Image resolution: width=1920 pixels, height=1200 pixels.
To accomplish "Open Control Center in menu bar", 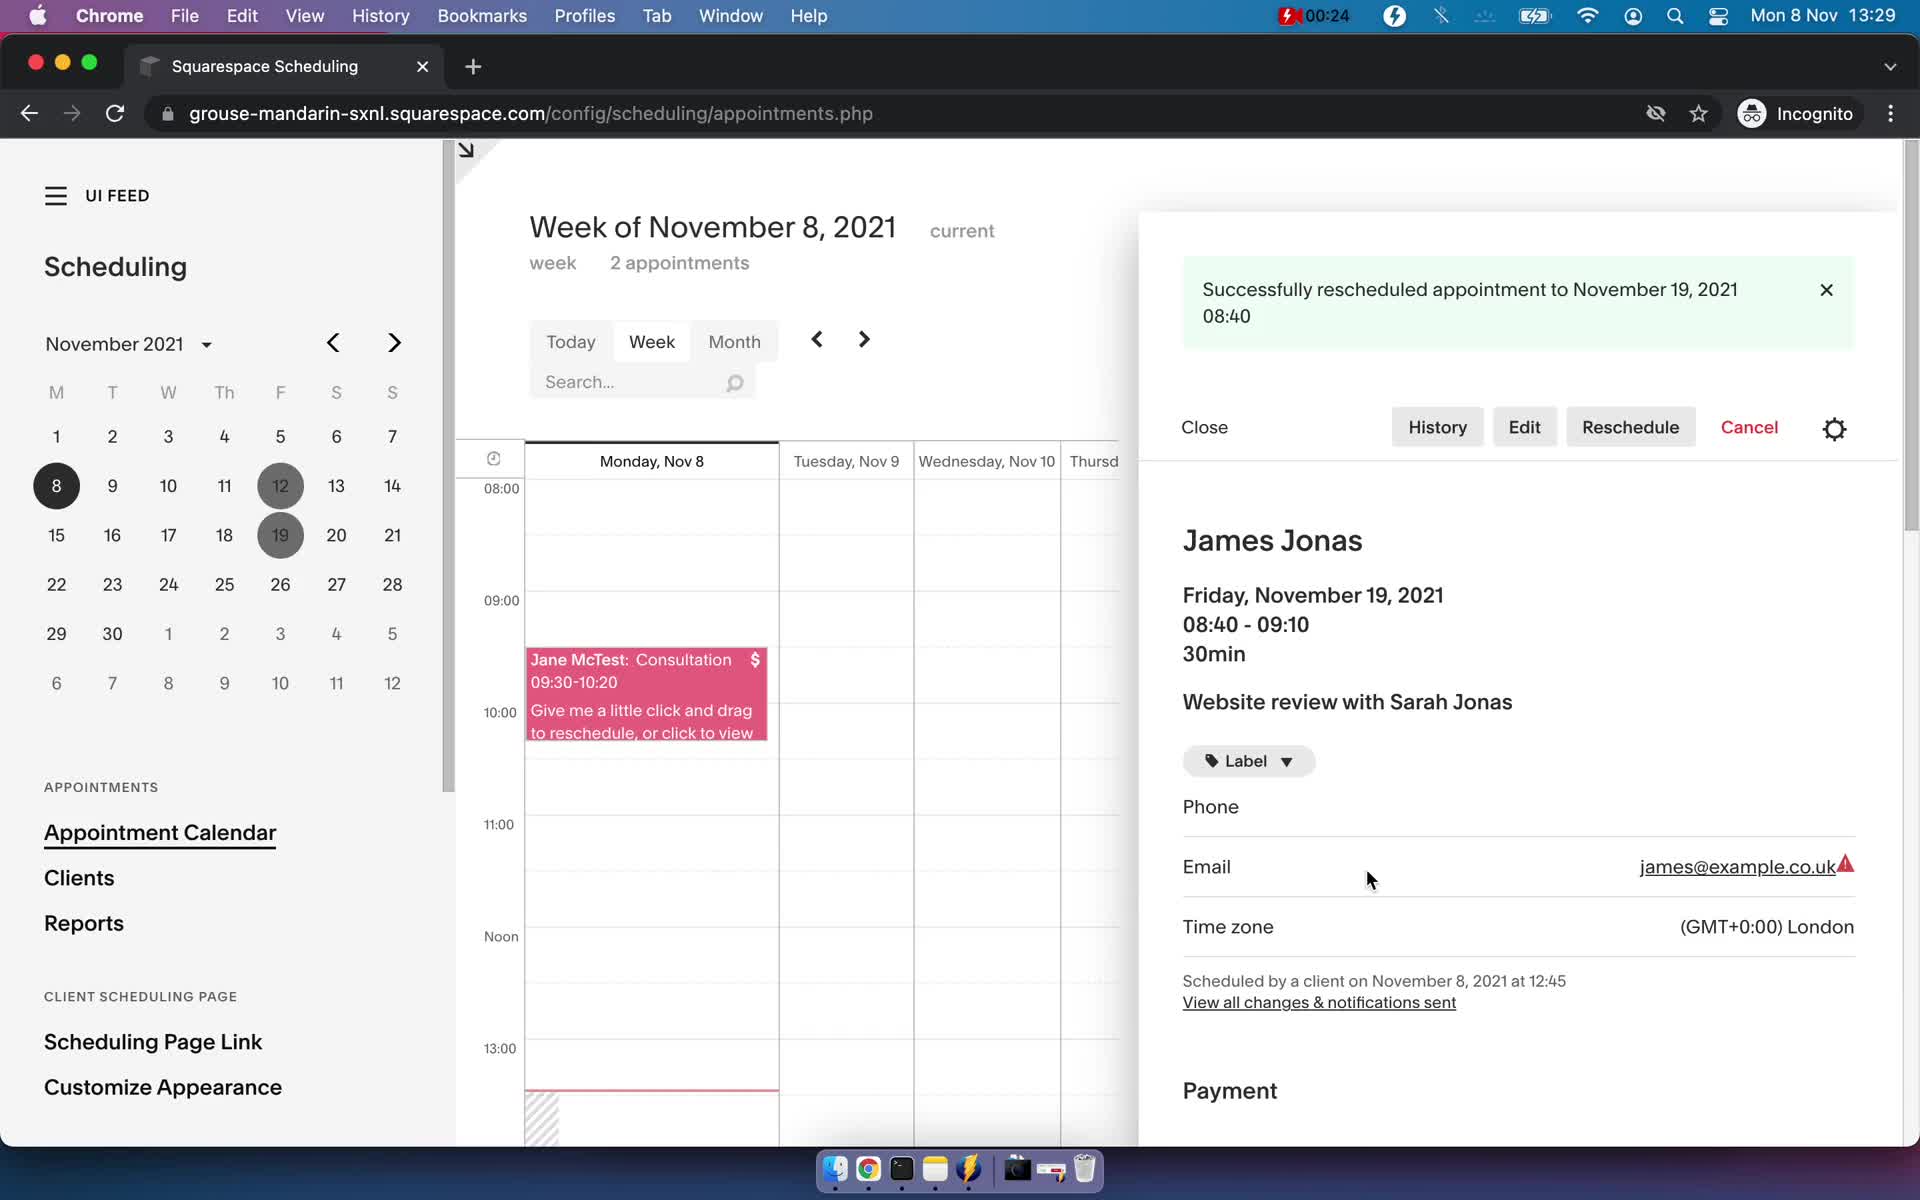I will (x=1719, y=16).
